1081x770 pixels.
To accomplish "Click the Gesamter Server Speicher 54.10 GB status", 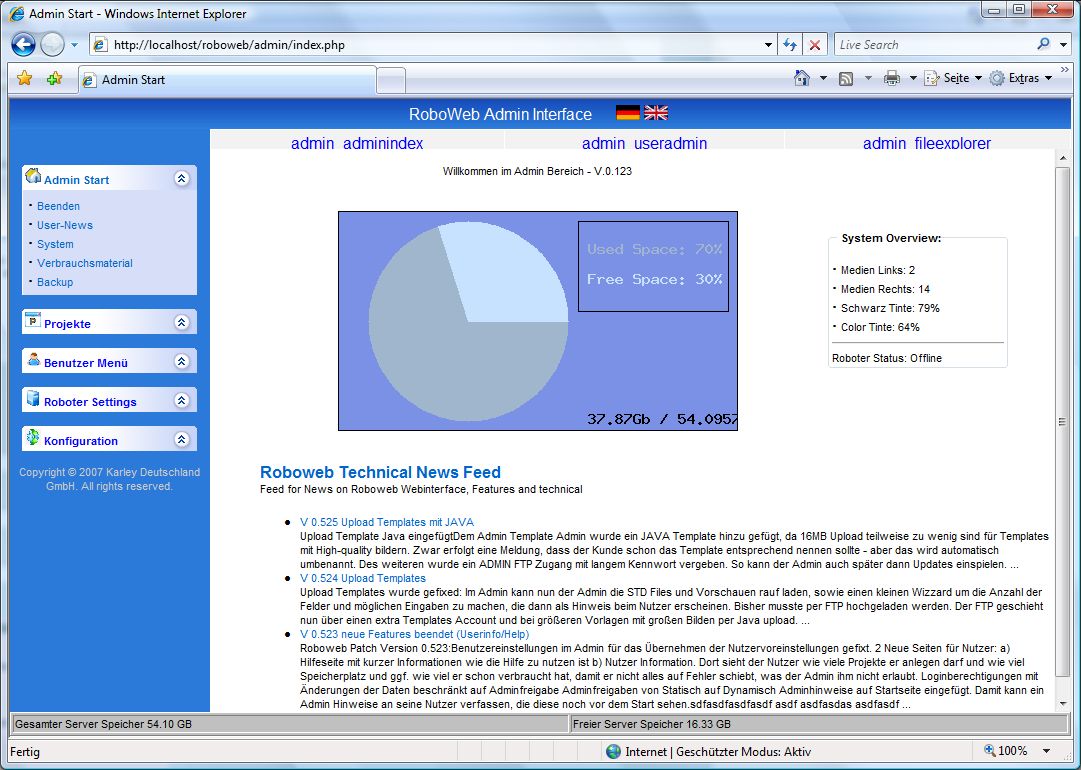I will (x=290, y=724).
